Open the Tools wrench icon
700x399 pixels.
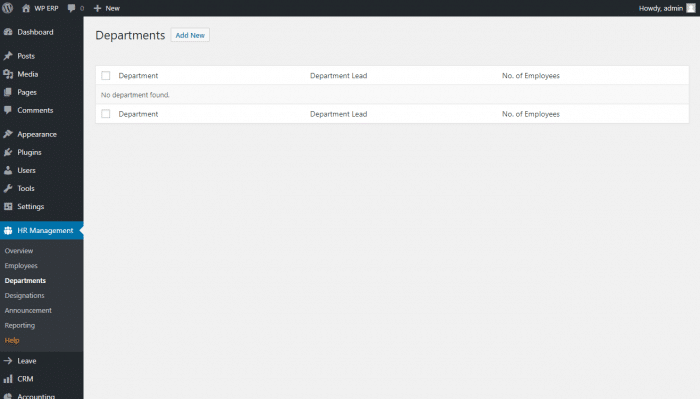coord(8,188)
